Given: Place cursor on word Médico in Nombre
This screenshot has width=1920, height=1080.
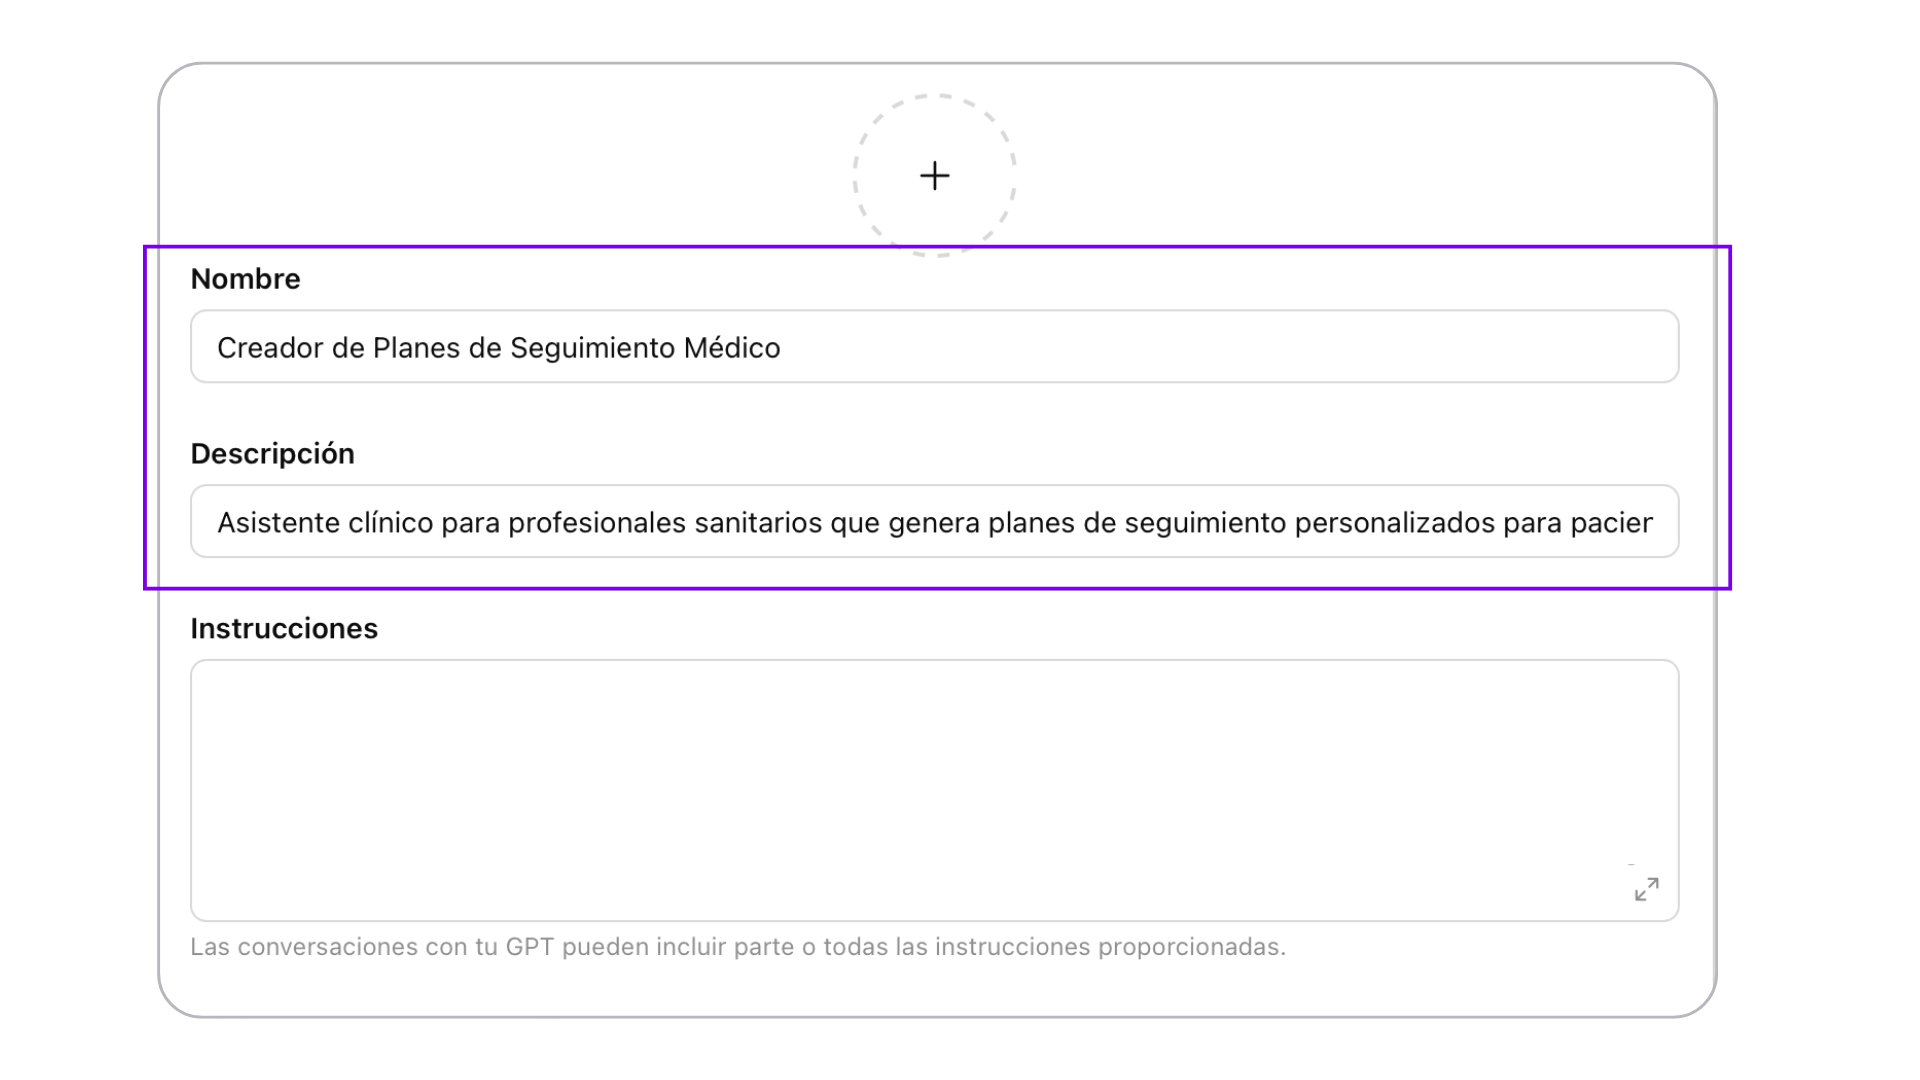Looking at the screenshot, I should tap(732, 348).
